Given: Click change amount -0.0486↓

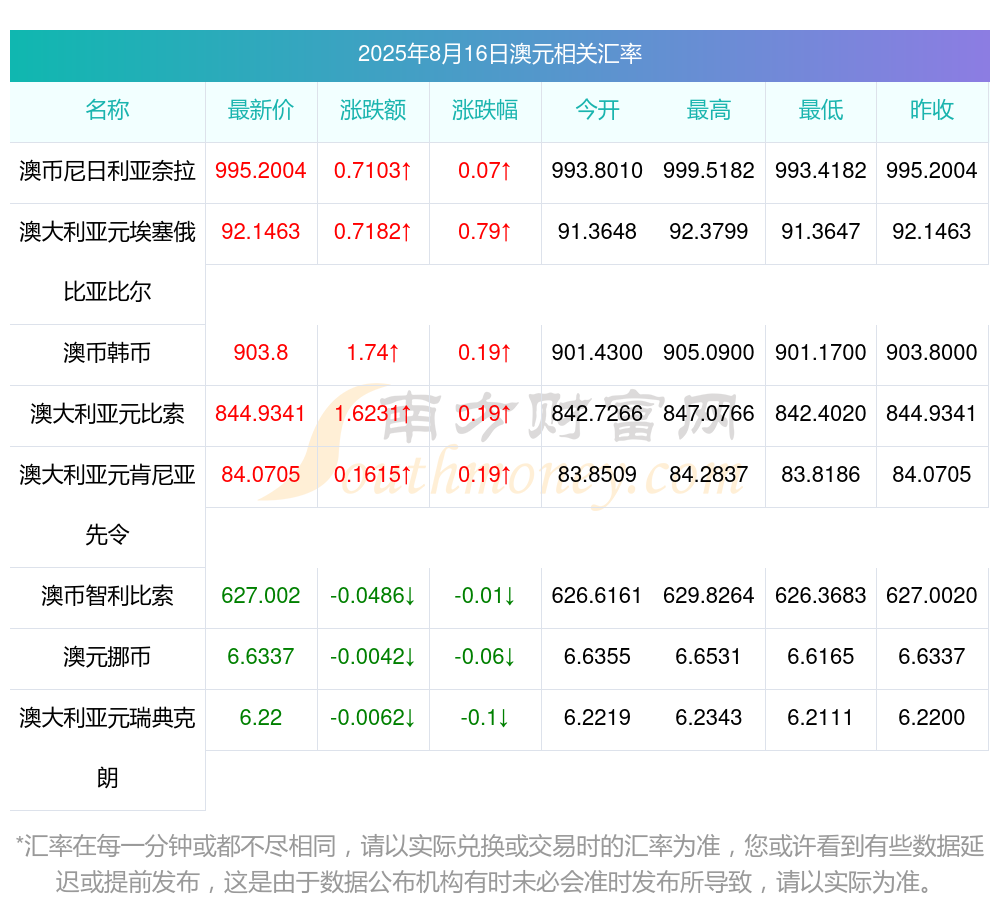Looking at the screenshot, I should pos(373,595).
